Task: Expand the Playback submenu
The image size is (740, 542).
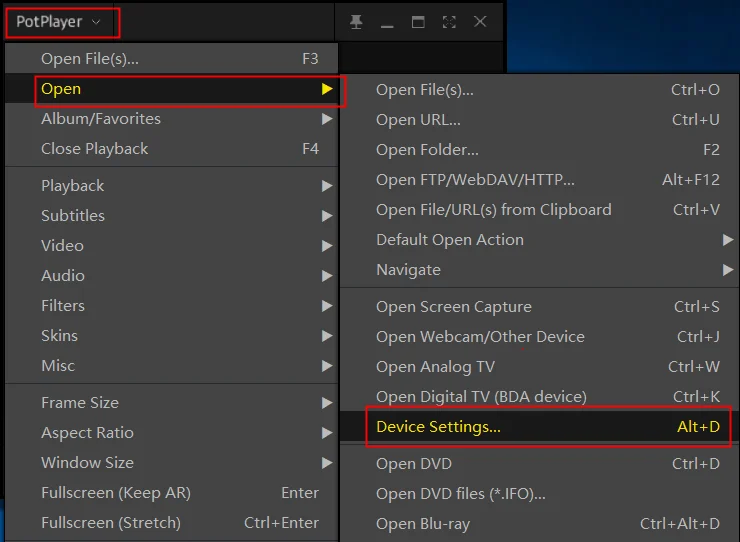Action: click(x=172, y=186)
